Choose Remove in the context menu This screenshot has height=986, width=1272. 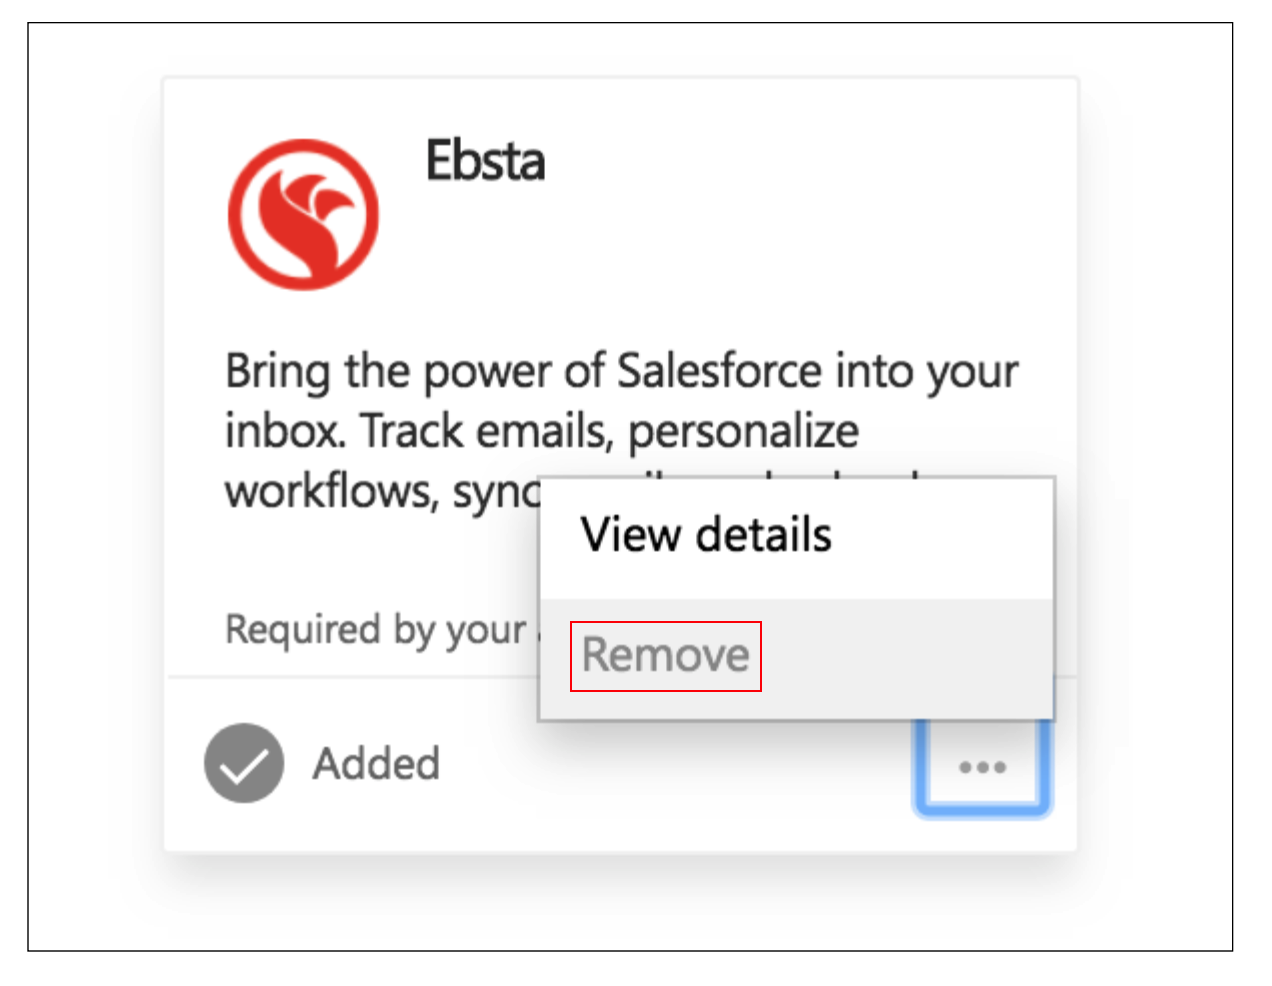tap(666, 656)
